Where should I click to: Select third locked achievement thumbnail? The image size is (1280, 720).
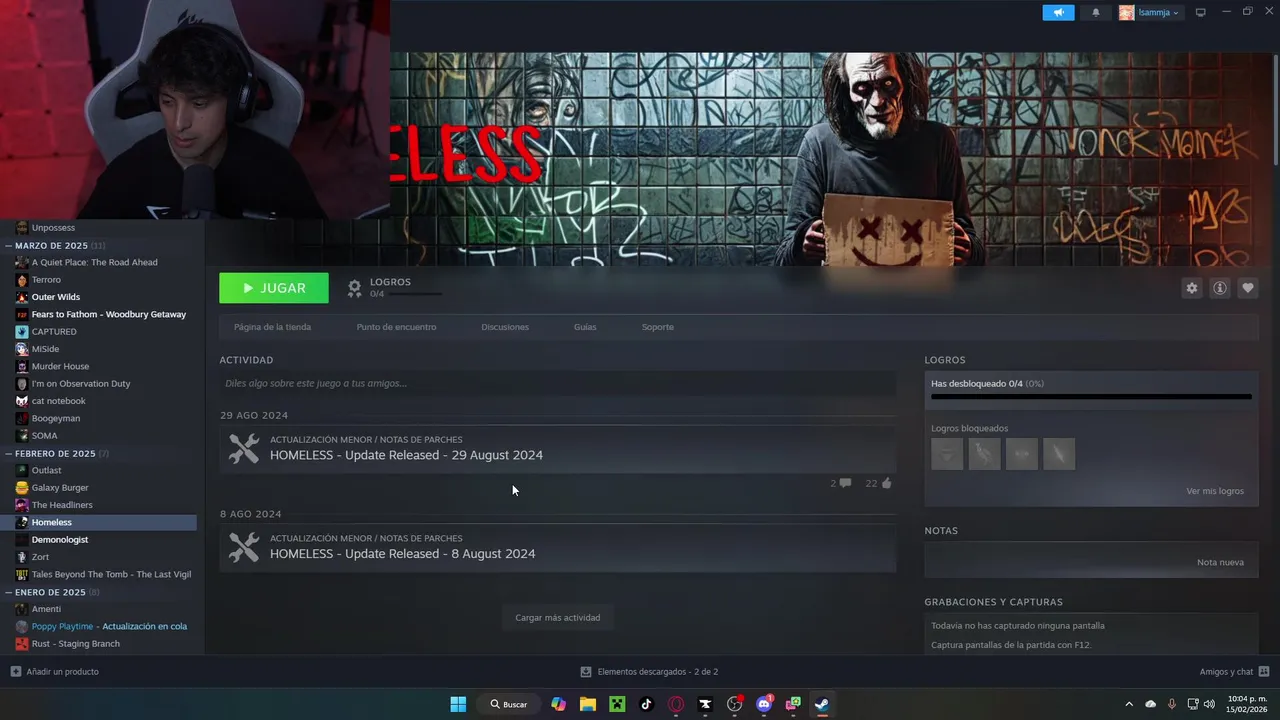[x=1022, y=454]
